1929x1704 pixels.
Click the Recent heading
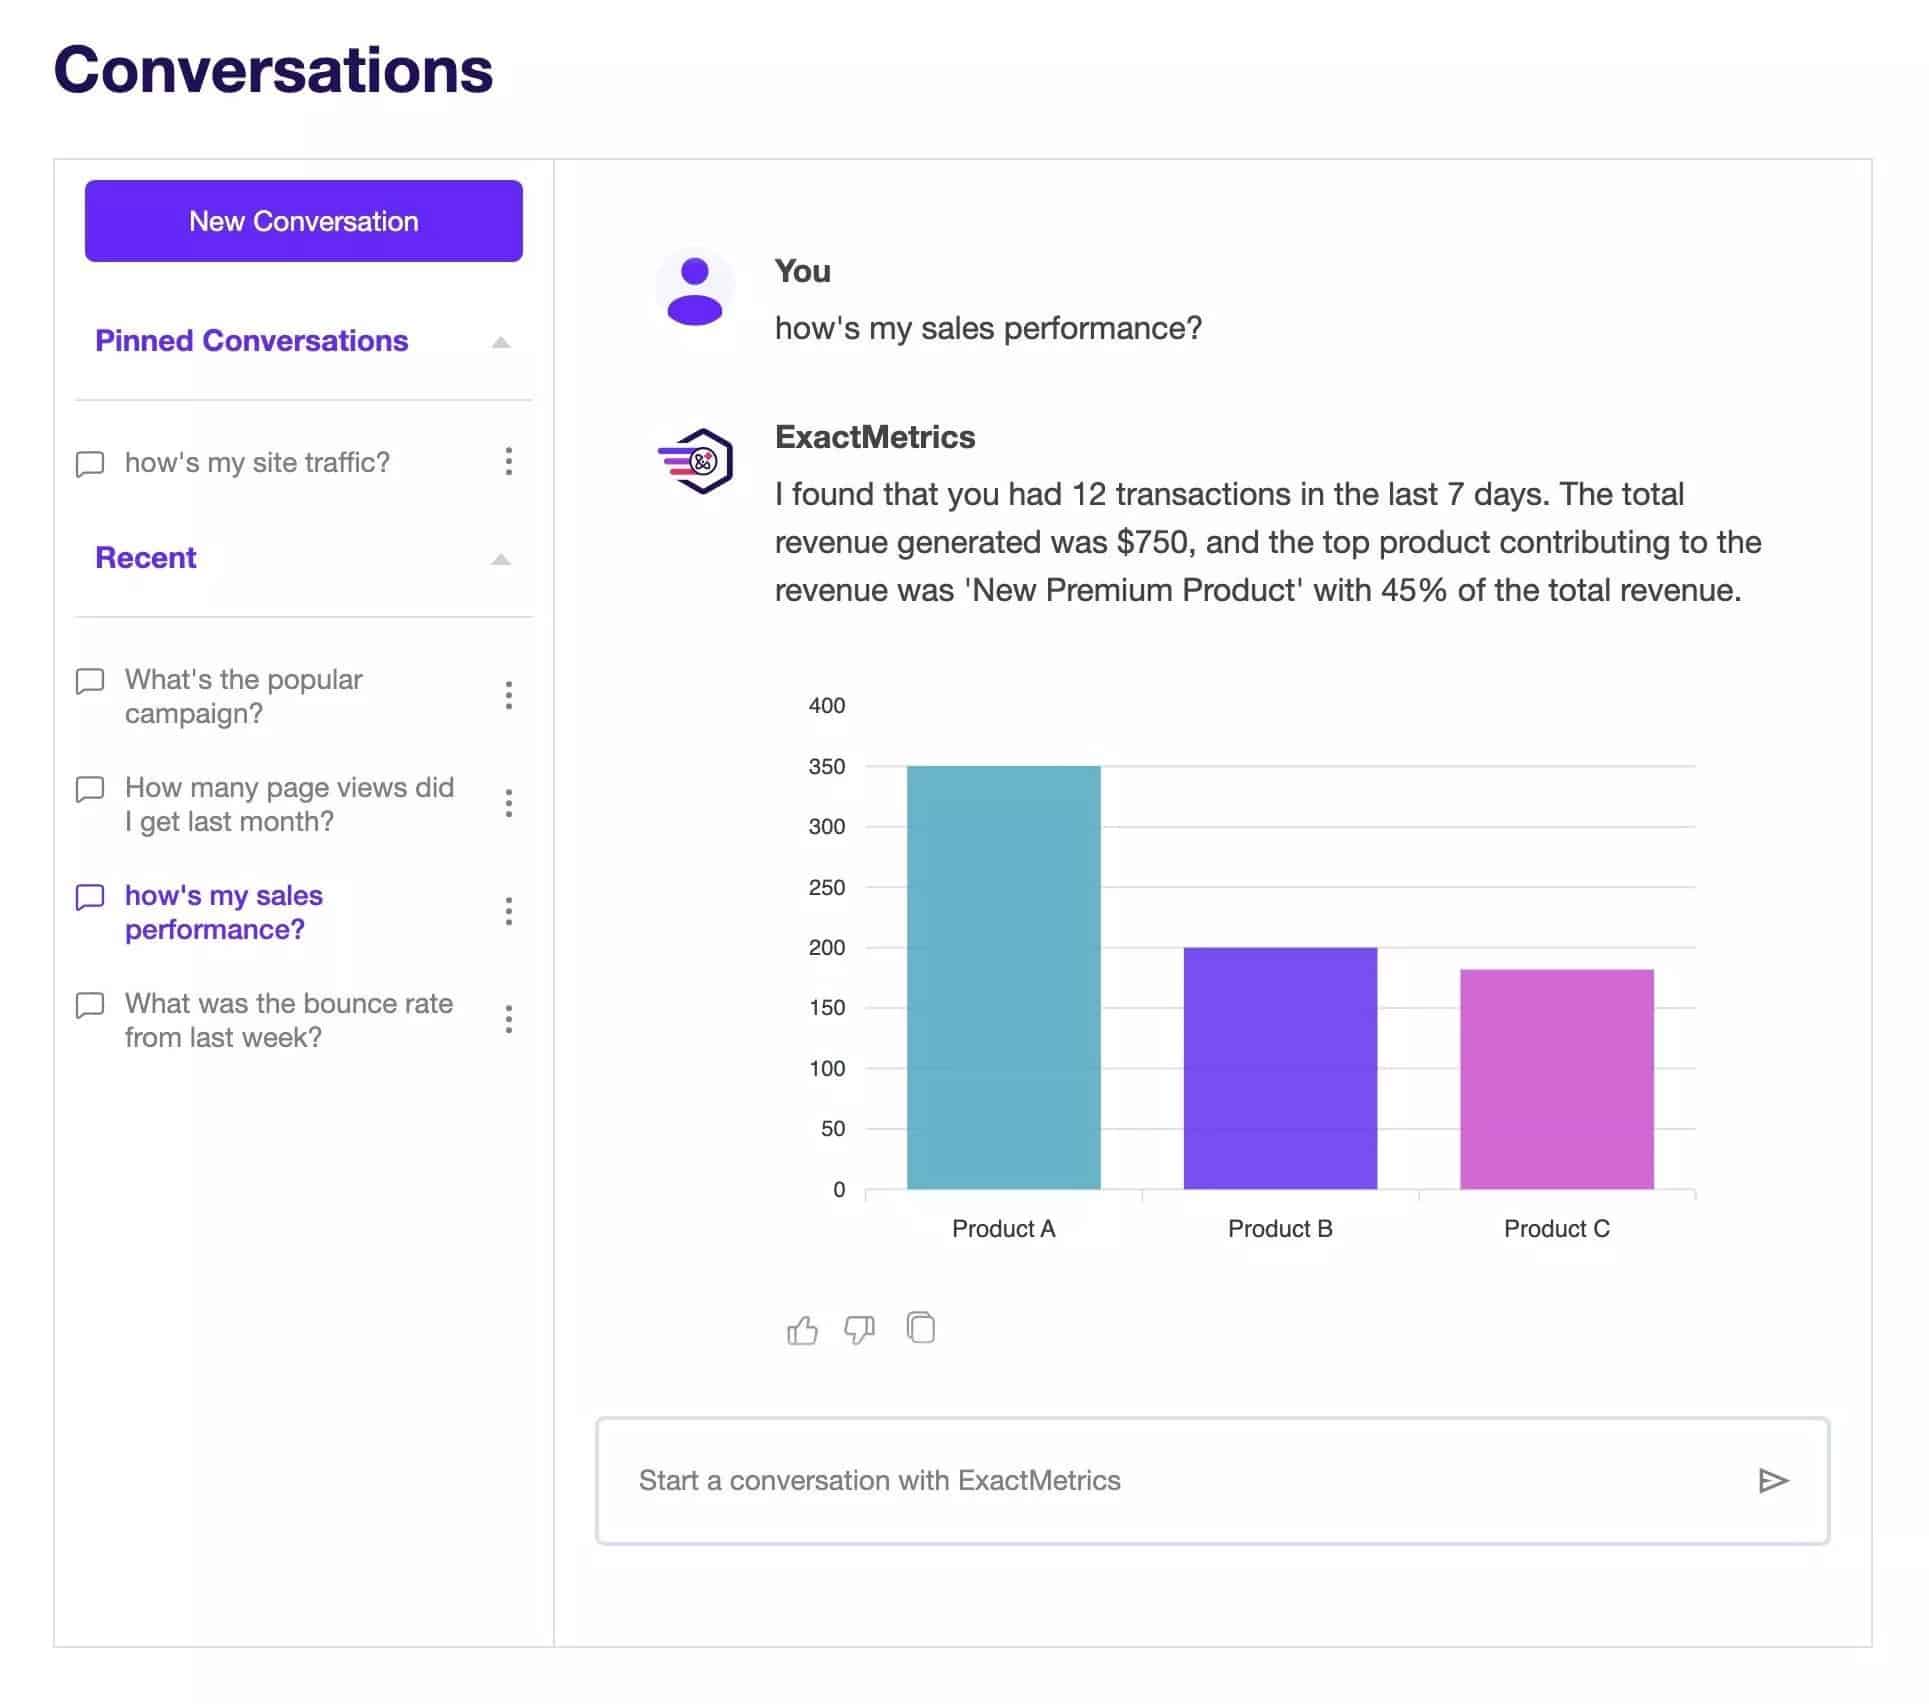pyautogui.click(x=146, y=558)
